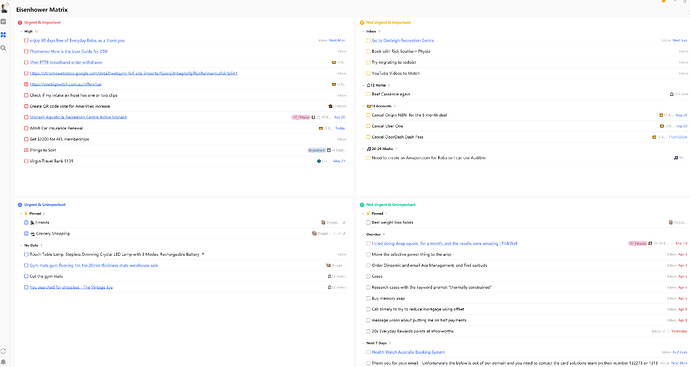
Task: Collapse the Inbox group in Not Urgent & Important
Action: tap(363, 32)
